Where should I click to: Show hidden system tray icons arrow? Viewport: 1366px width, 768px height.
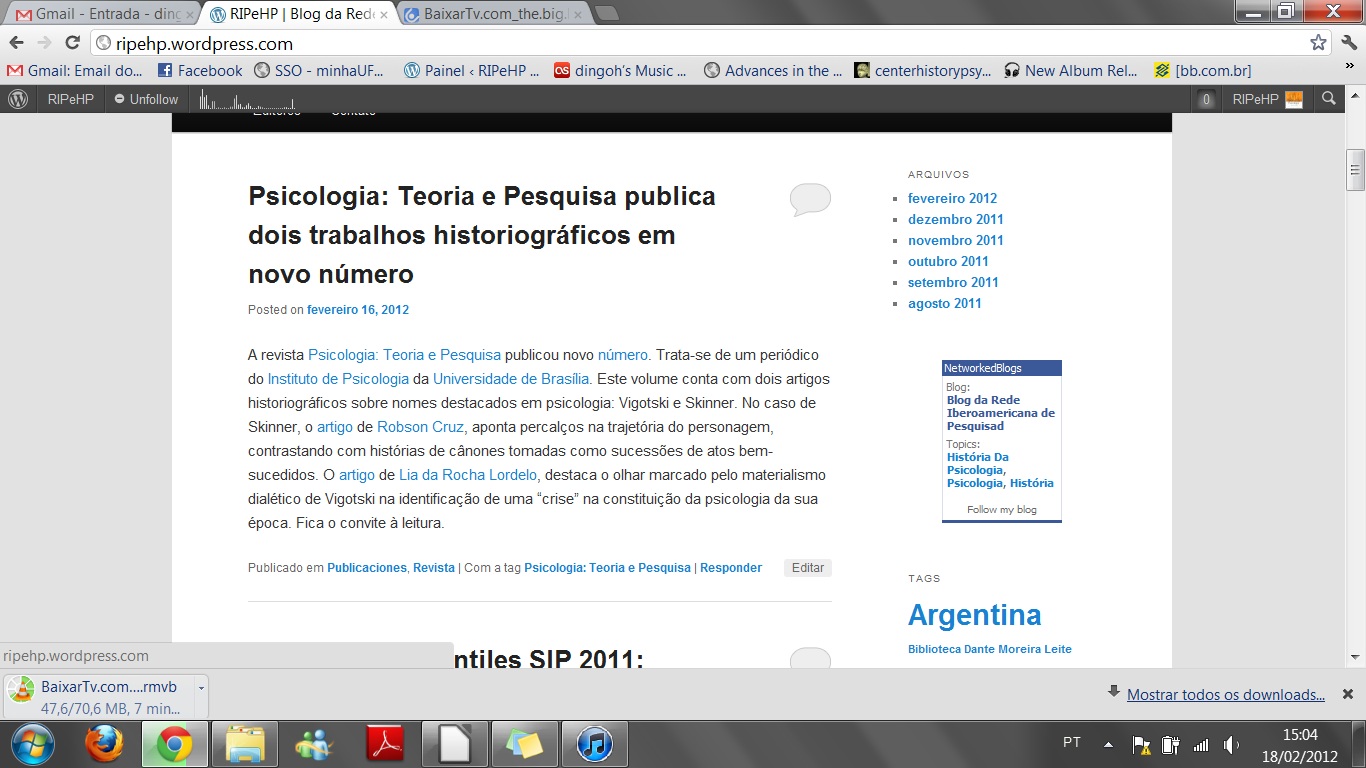1108,744
